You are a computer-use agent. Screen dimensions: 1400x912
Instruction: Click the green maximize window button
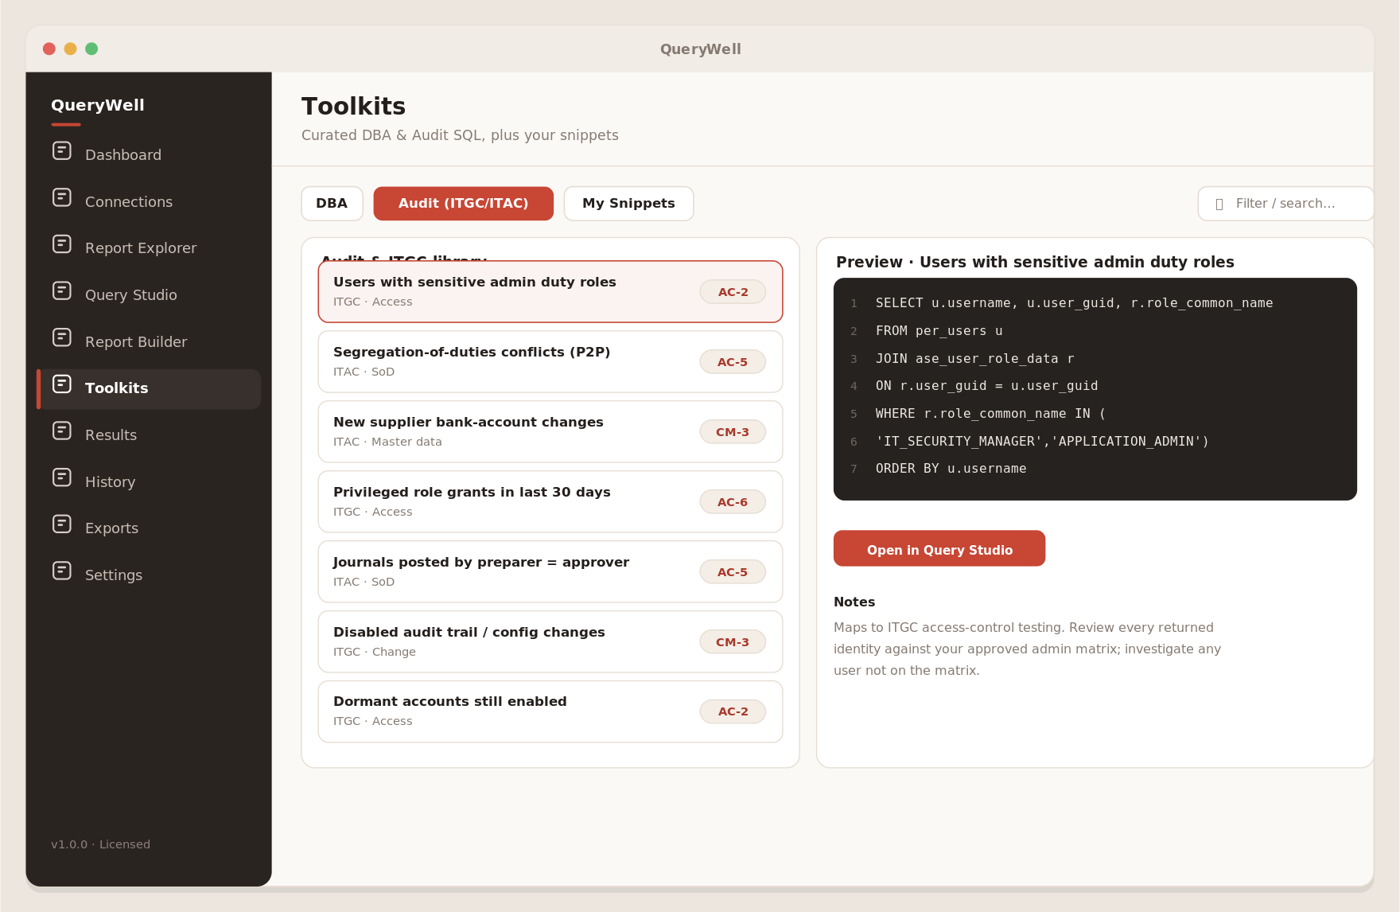tap(92, 49)
